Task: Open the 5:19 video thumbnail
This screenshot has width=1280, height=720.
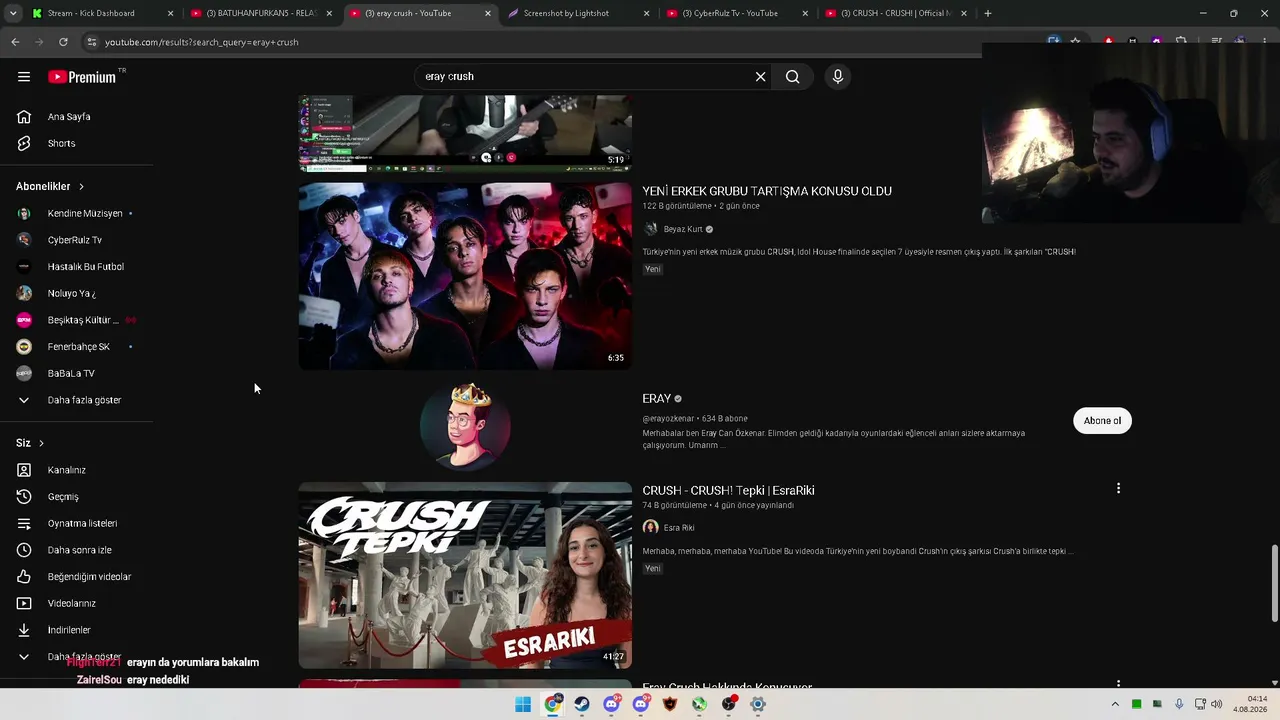Action: [x=465, y=133]
